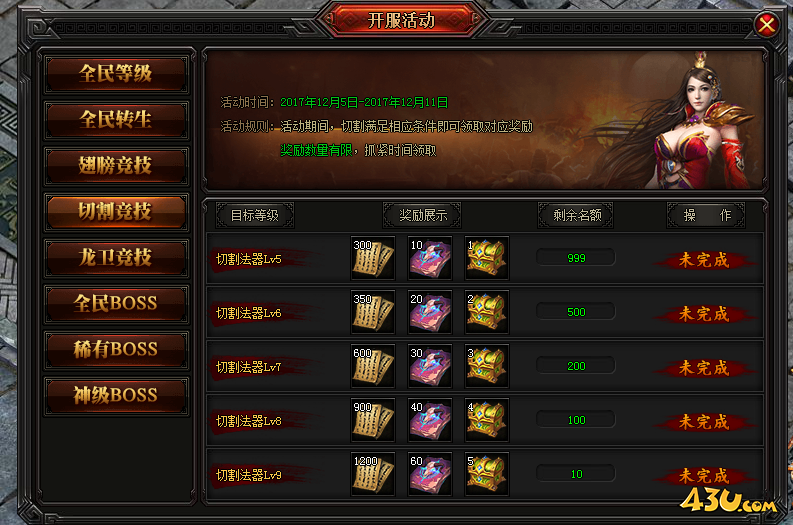Image resolution: width=793 pixels, height=525 pixels.
Task: Click 未完成 button for 切割法器Lv5
Action: pos(704,260)
